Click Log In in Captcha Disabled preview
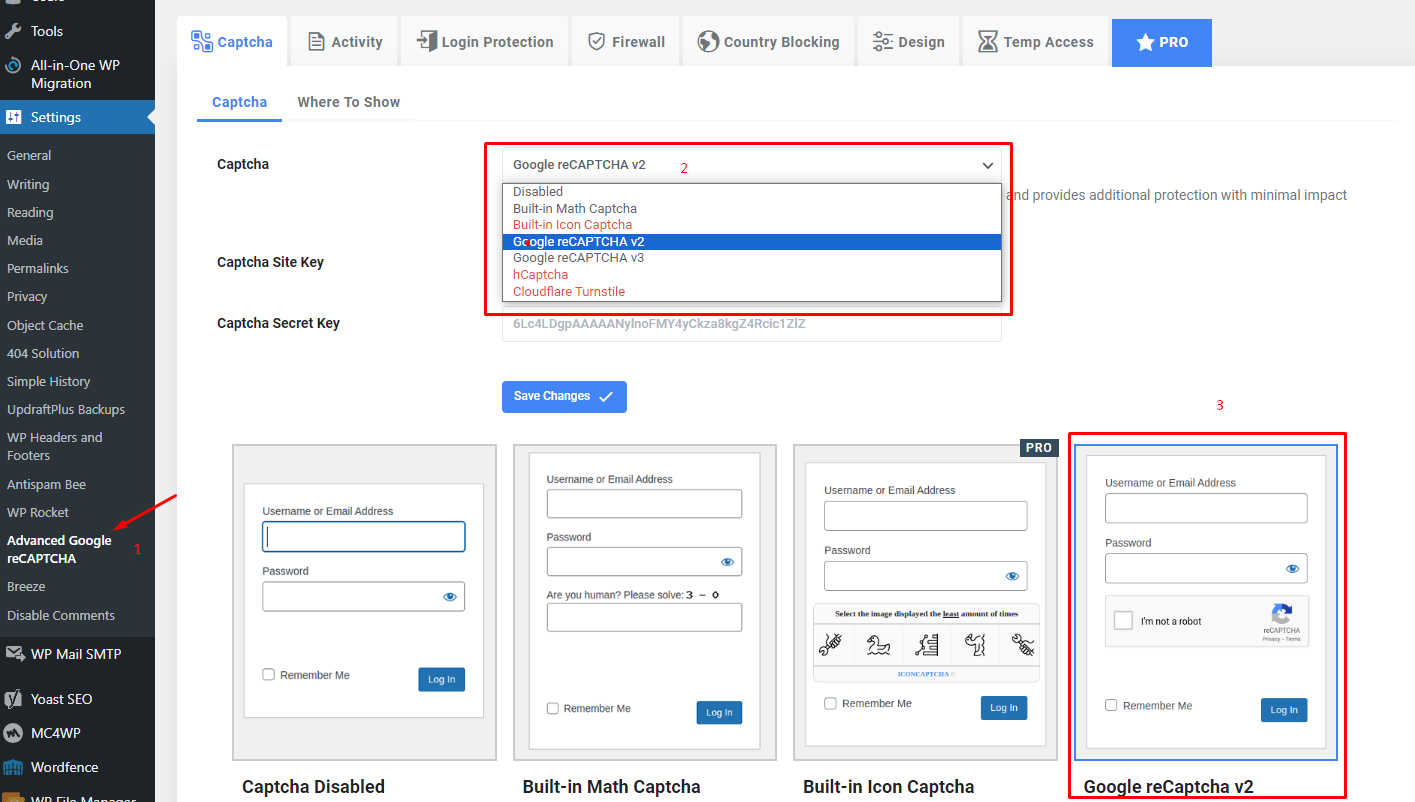Viewport: 1415px width, 802px height. click(x=441, y=679)
